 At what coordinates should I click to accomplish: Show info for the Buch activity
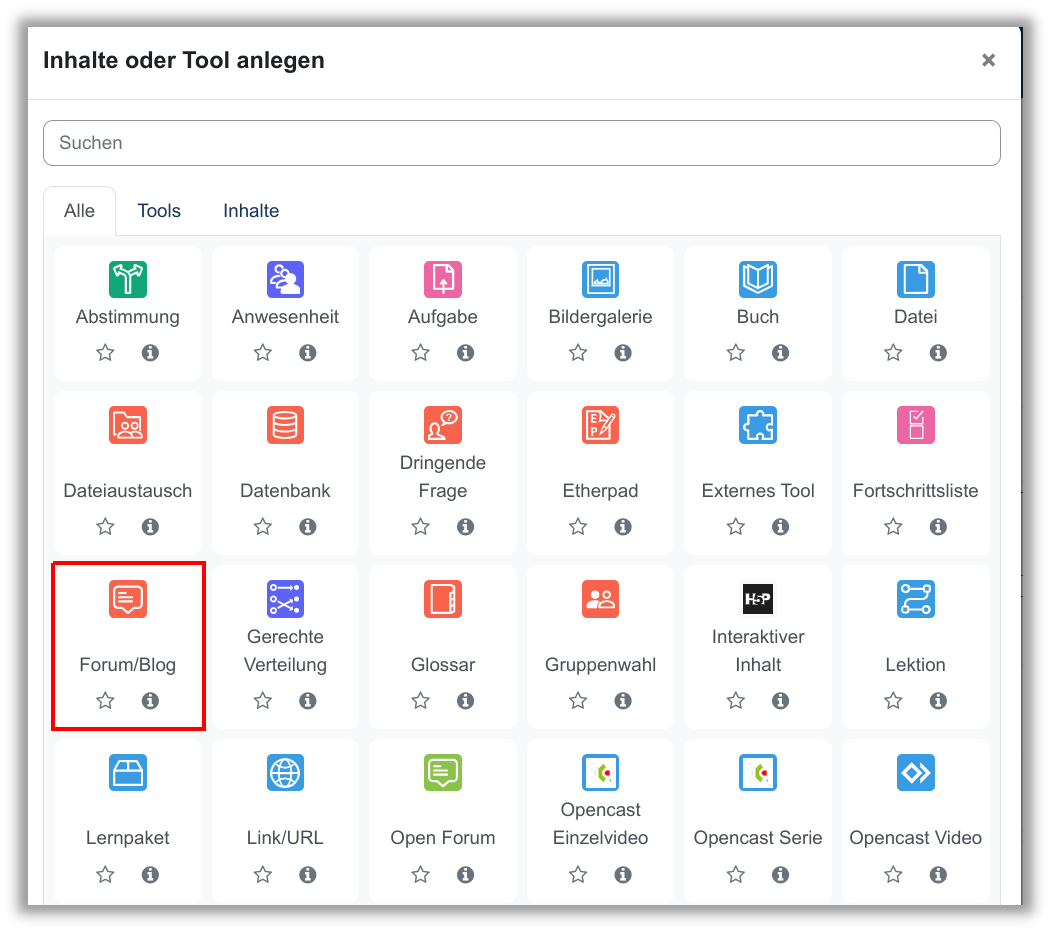pyautogui.click(x=781, y=353)
